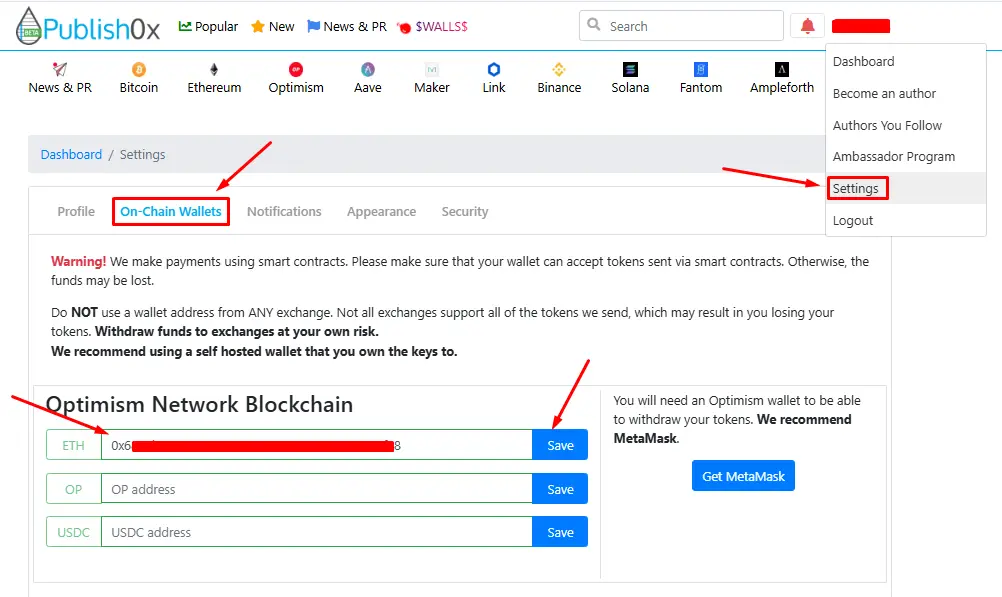Switch to the Notifications tab
Image resolution: width=1002 pixels, height=597 pixels.
tap(284, 212)
